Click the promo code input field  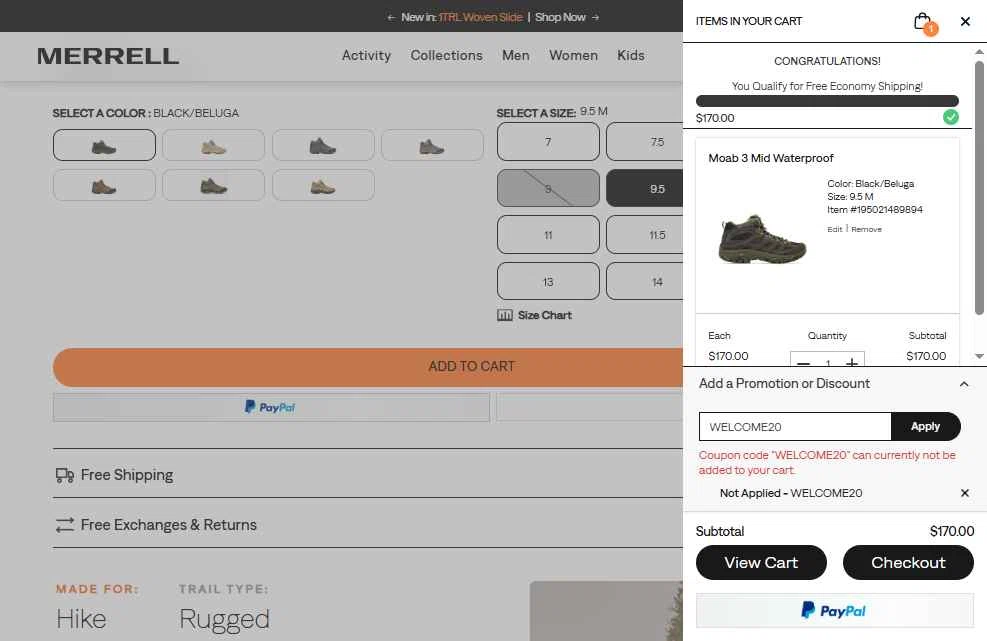(x=795, y=427)
